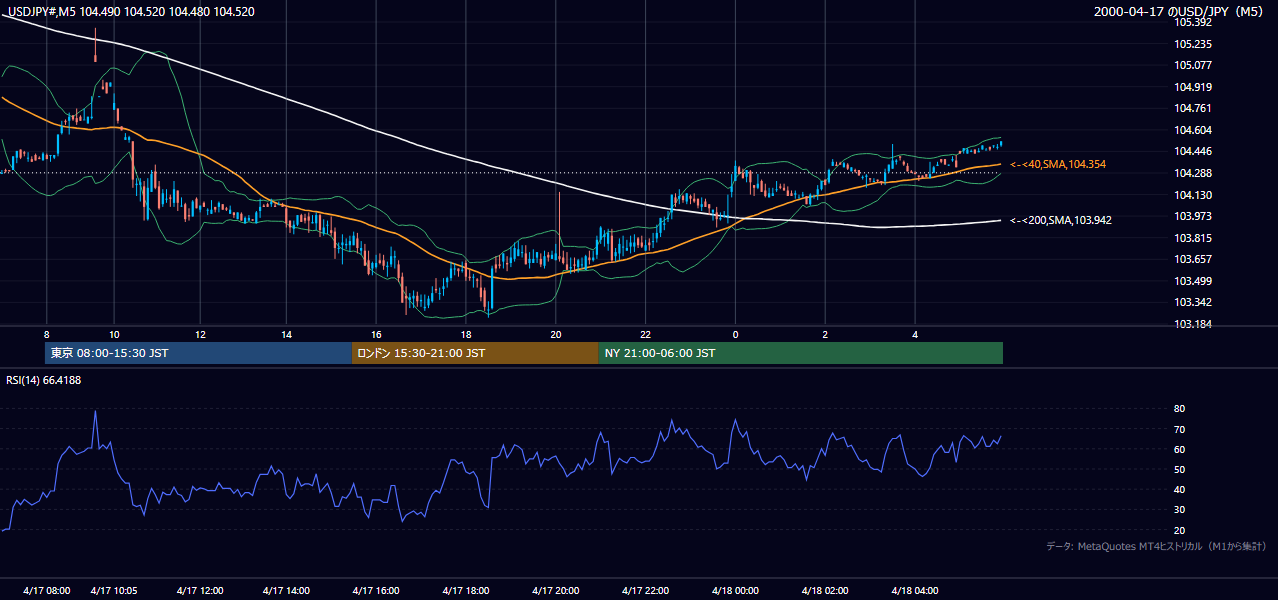This screenshot has height=600, width=1278.
Task: Select the 2000-04-17 USD/JPY (M5) title
Action: coord(1180,11)
